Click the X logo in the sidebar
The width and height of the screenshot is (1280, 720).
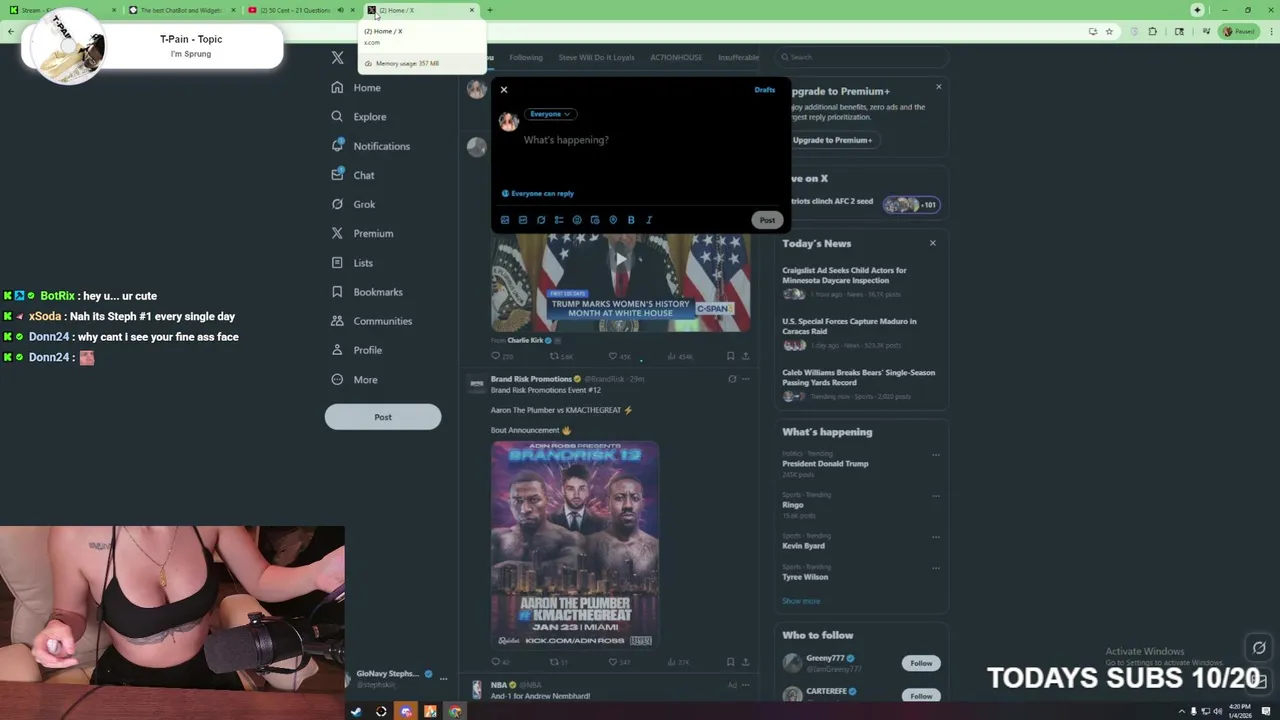338,58
